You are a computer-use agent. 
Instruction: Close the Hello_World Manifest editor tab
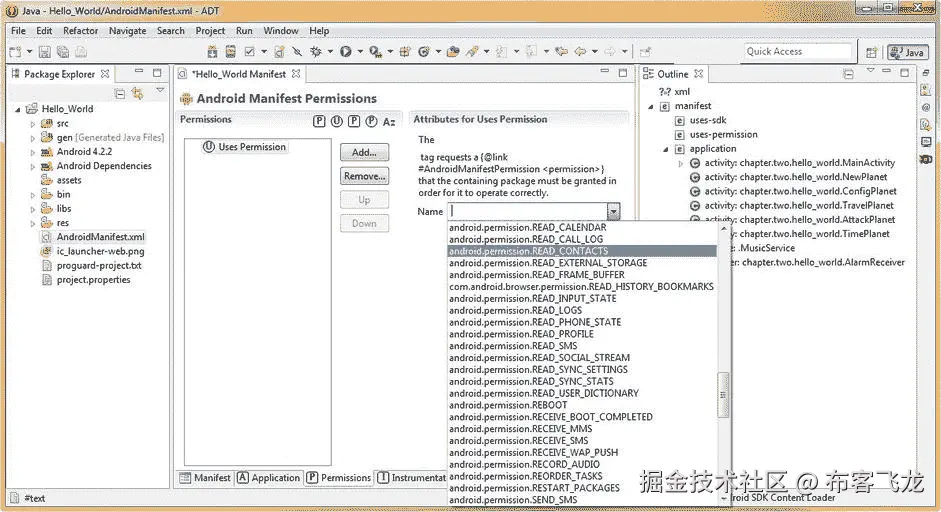[296, 74]
